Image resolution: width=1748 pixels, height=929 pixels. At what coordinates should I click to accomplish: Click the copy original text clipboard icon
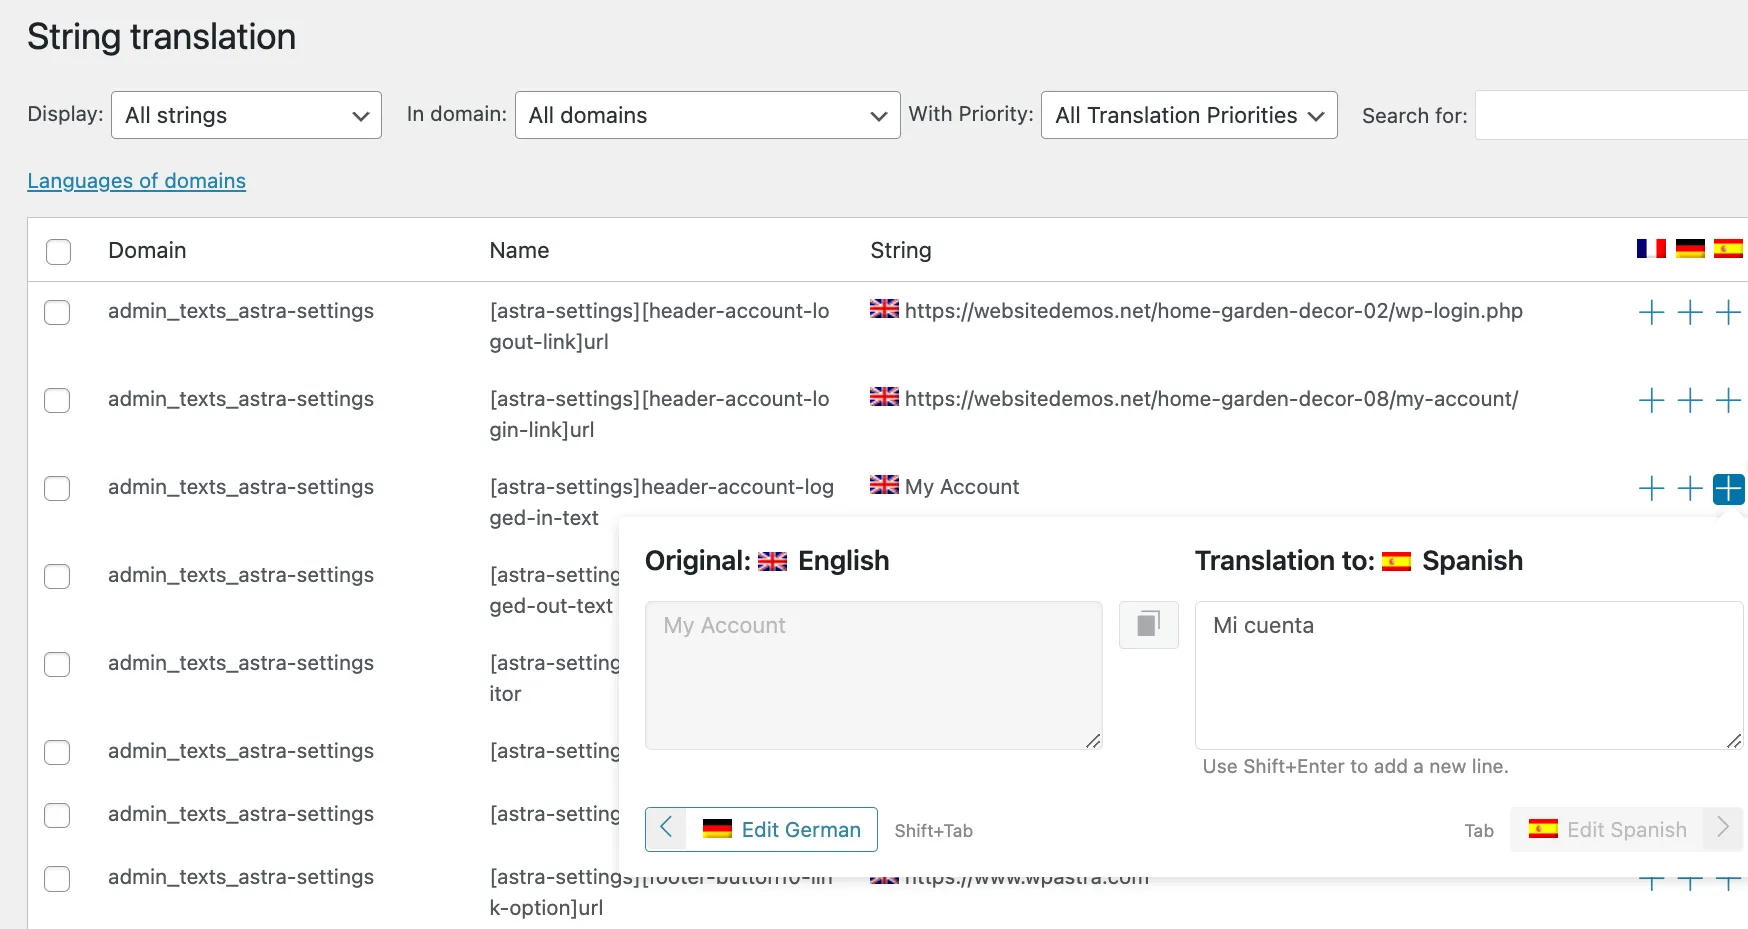click(x=1148, y=625)
